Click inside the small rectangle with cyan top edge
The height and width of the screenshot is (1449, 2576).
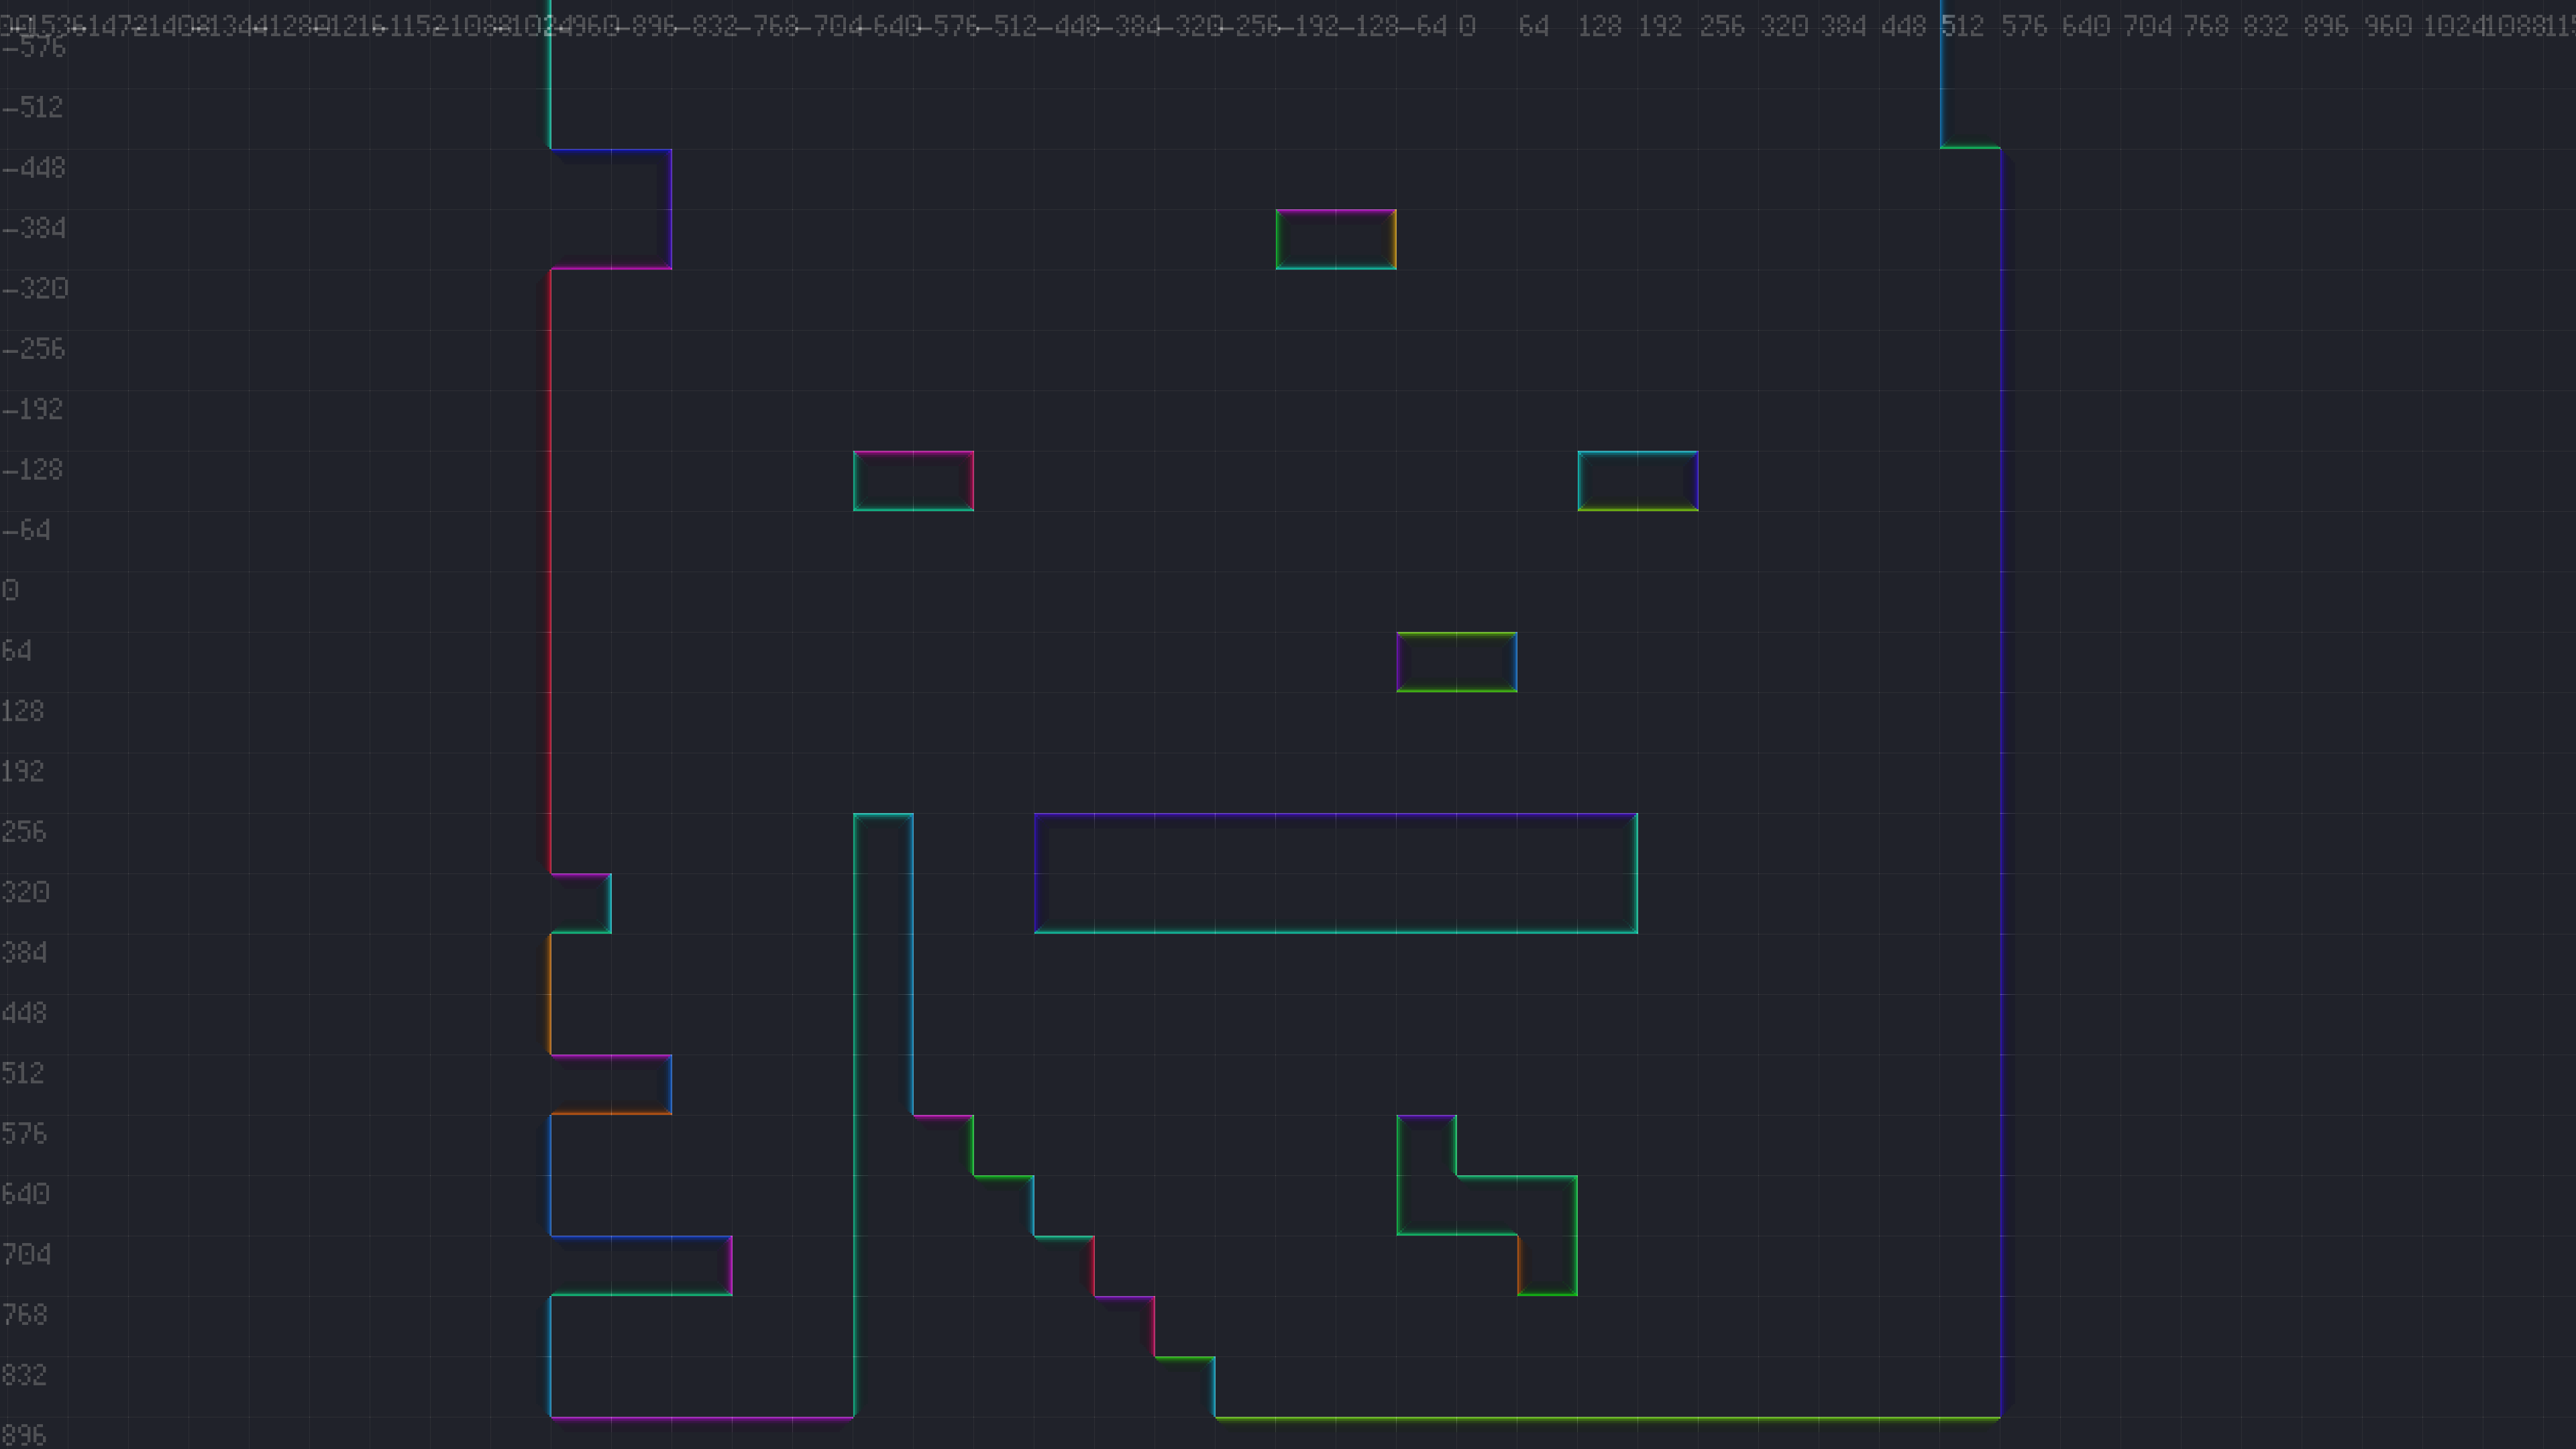pyautogui.click(x=1637, y=481)
